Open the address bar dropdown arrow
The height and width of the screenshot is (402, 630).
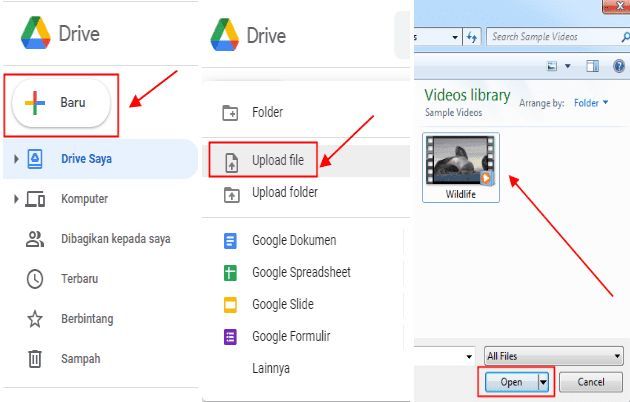455,37
